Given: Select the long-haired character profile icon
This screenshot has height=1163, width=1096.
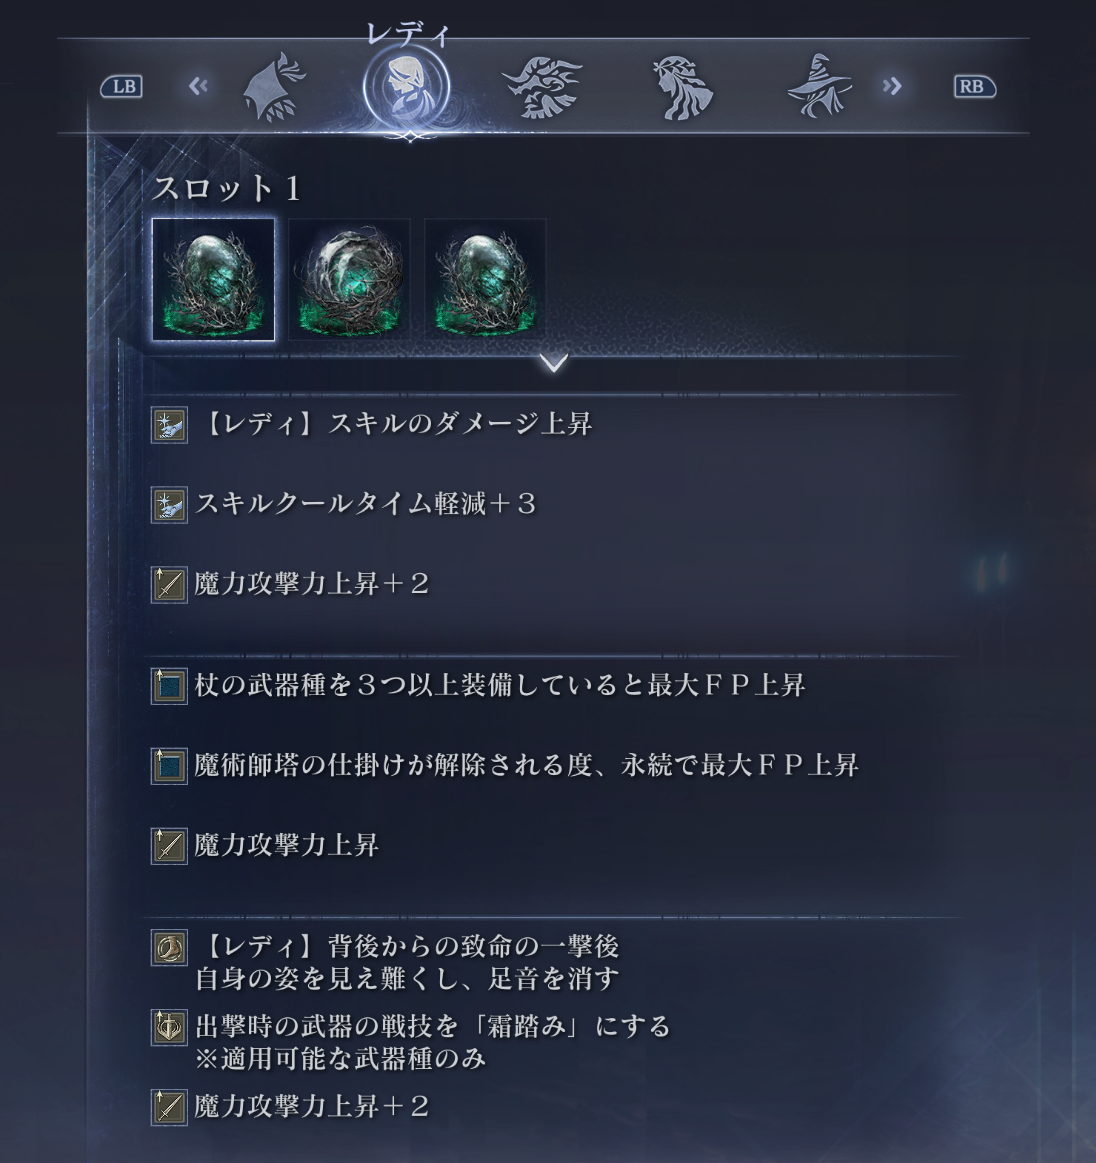Looking at the screenshot, I should pyautogui.click(x=682, y=88).
